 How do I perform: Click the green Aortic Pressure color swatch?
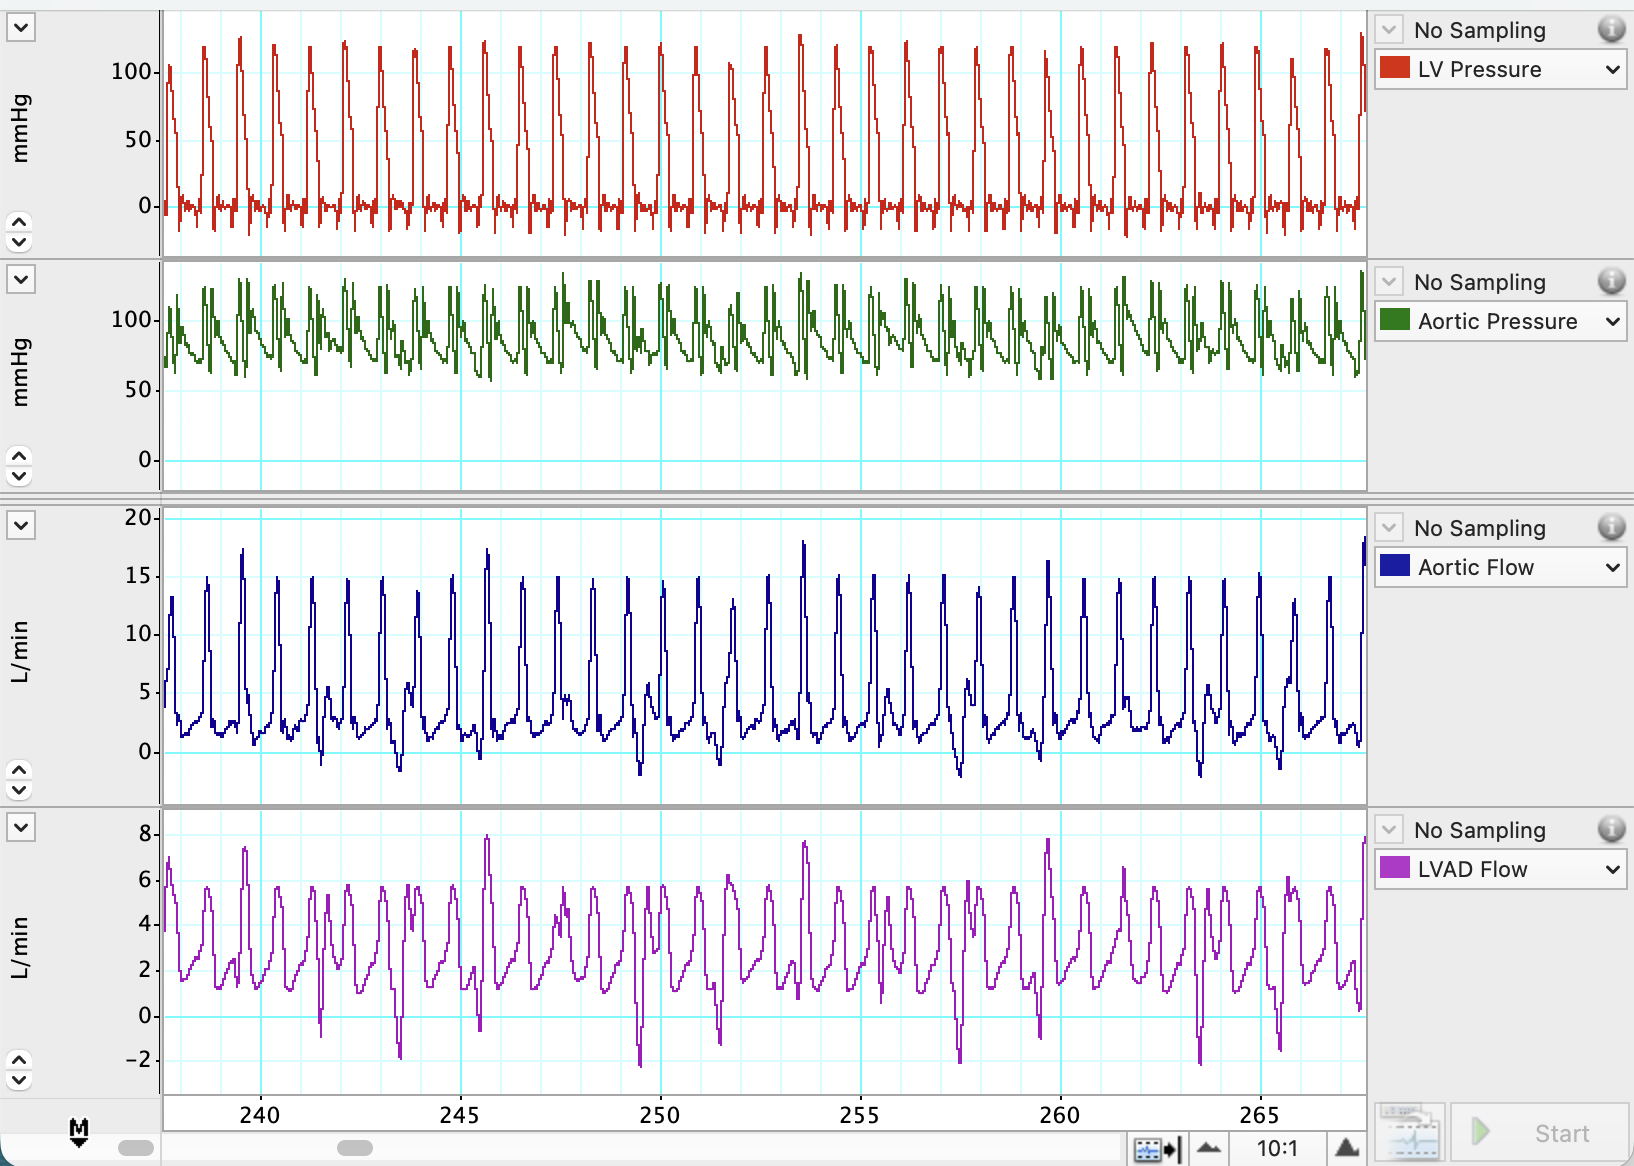pyautogui.click(x=1394, y=320)
